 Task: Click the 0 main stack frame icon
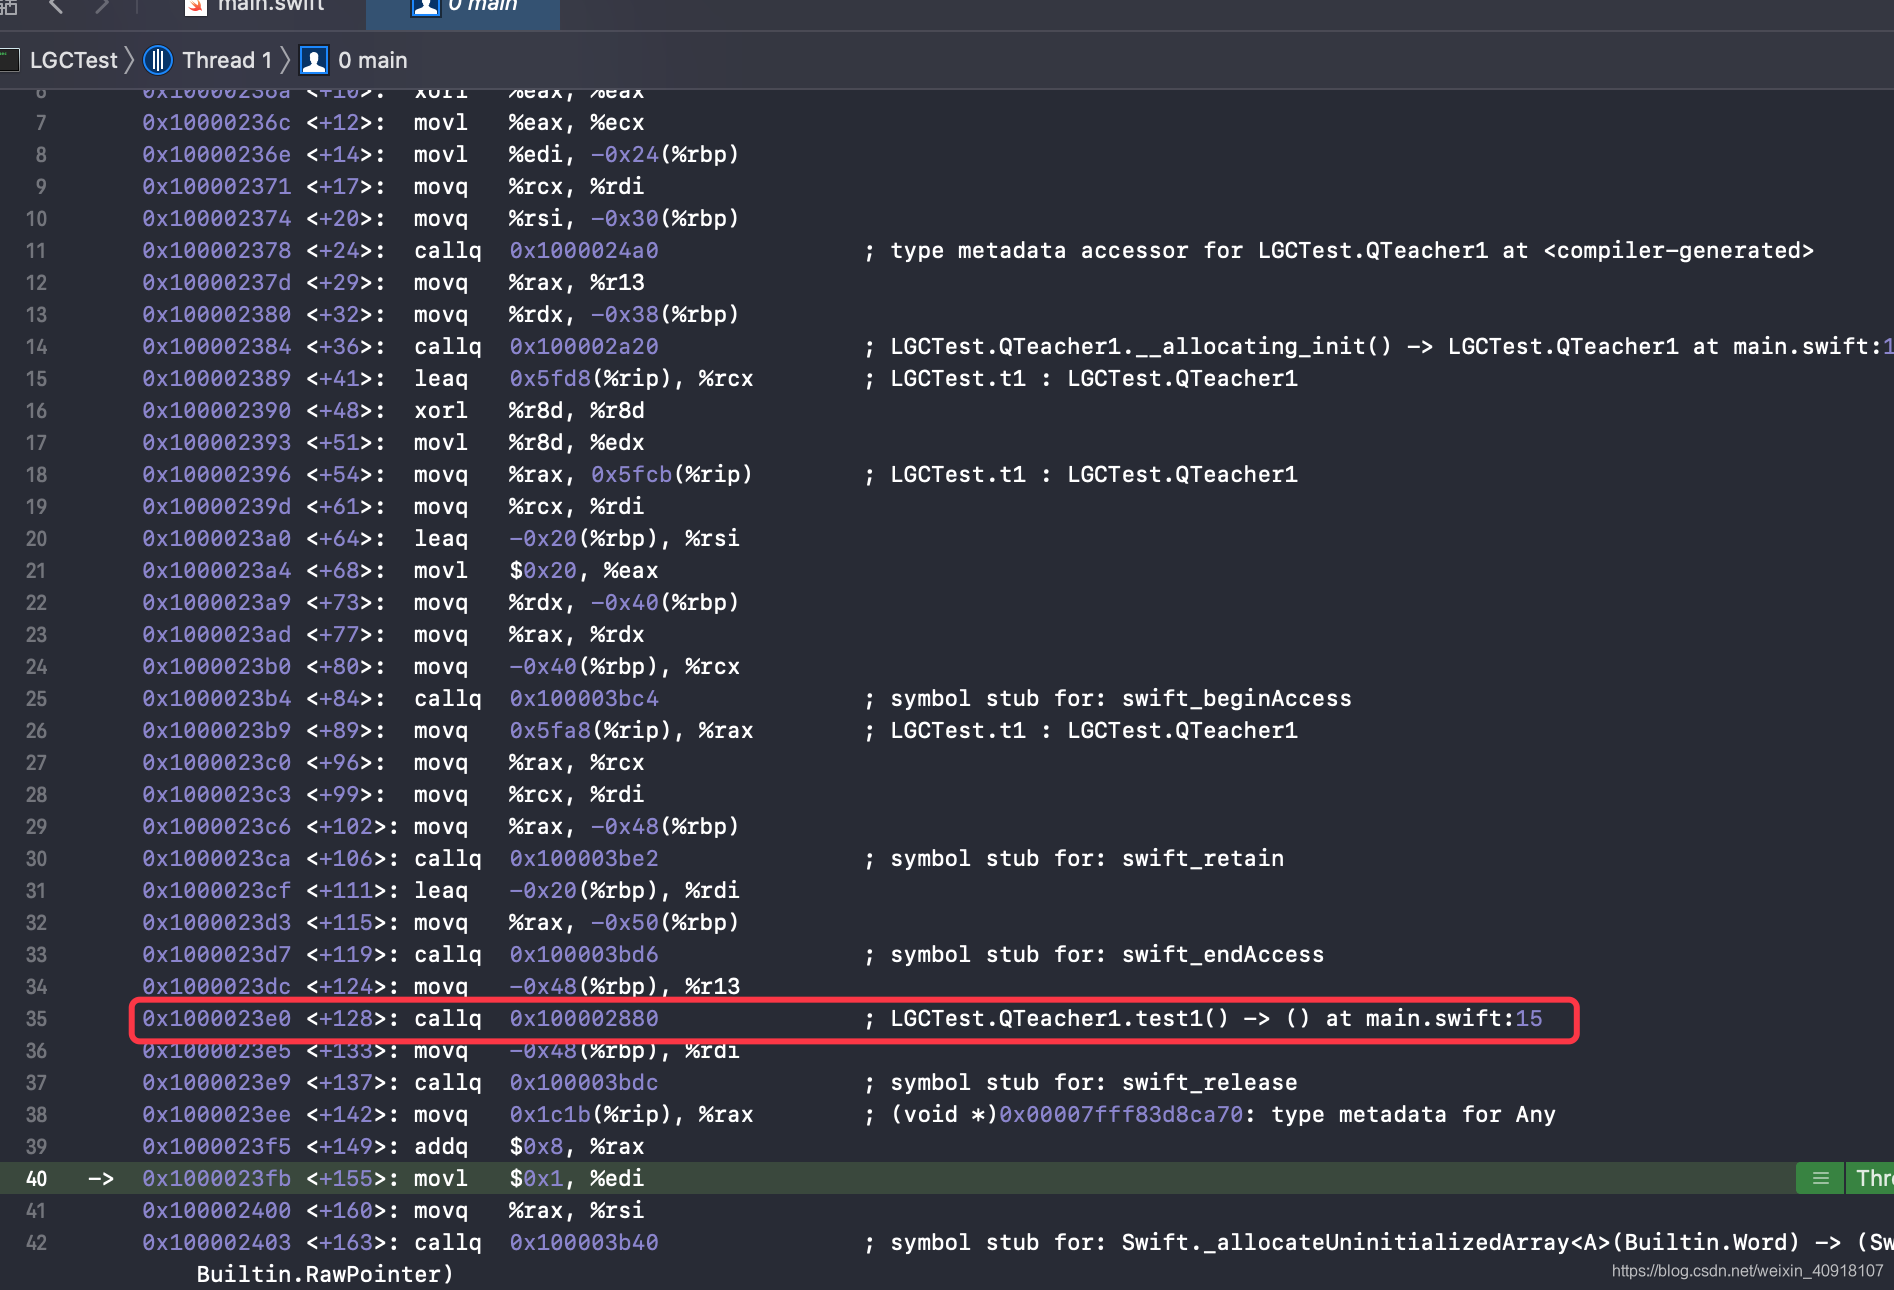coord(314,60)
